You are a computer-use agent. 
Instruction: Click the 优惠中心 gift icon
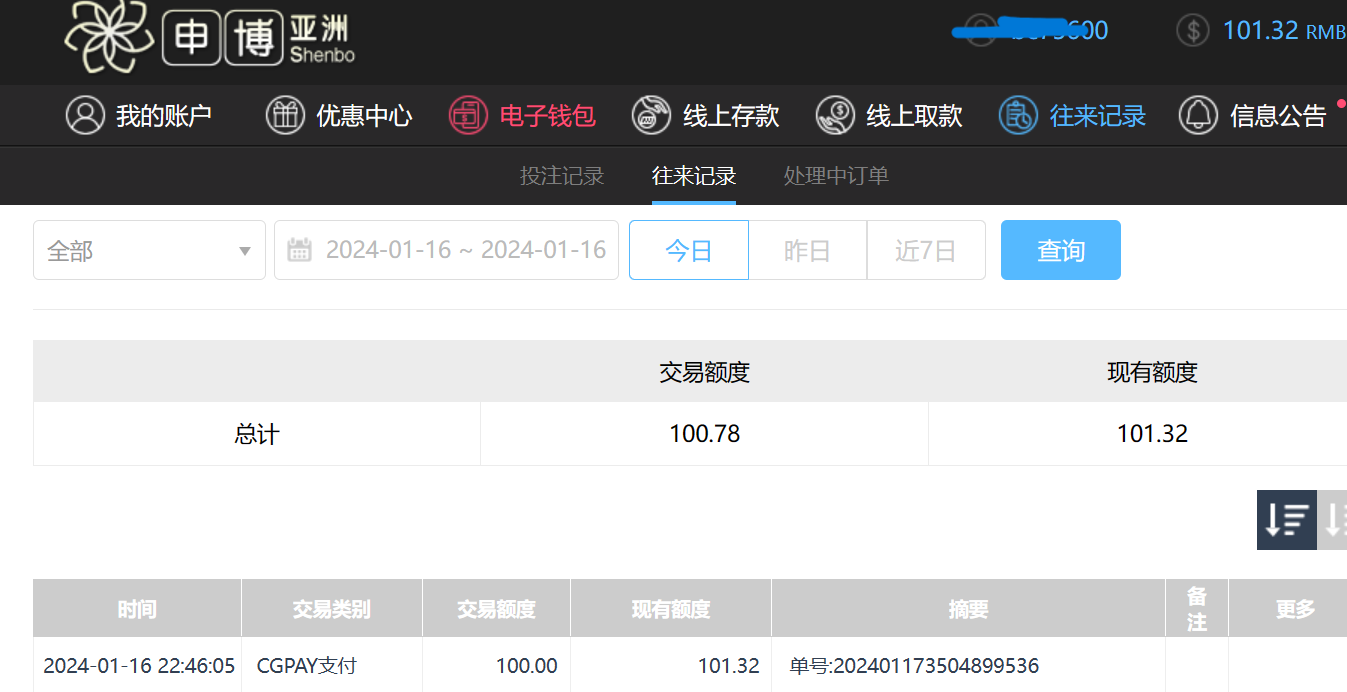point(285,115)
